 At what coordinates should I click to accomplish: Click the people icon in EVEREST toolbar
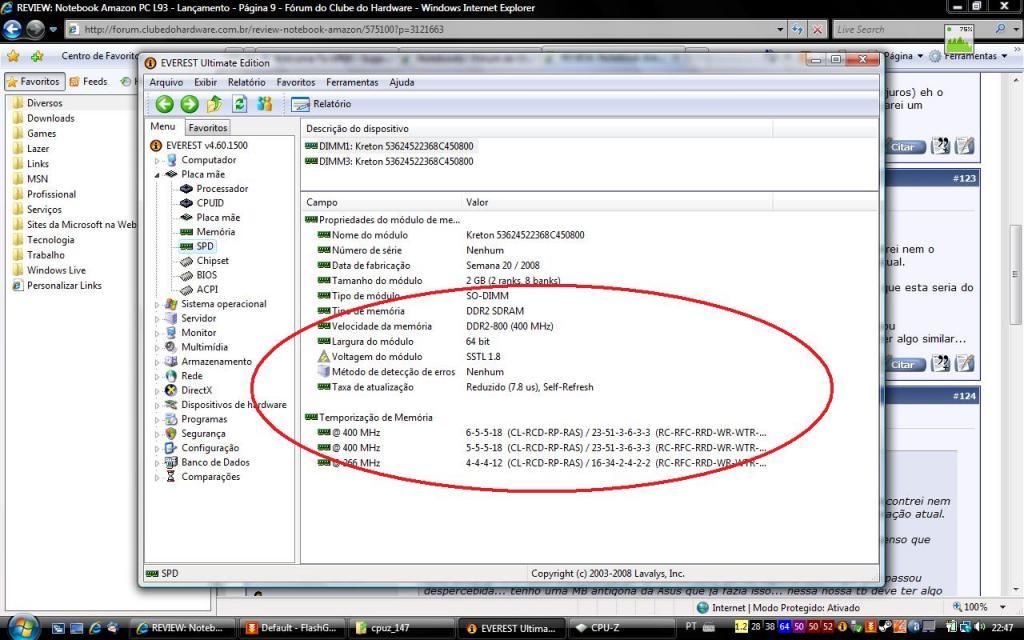tap(264, 104)
